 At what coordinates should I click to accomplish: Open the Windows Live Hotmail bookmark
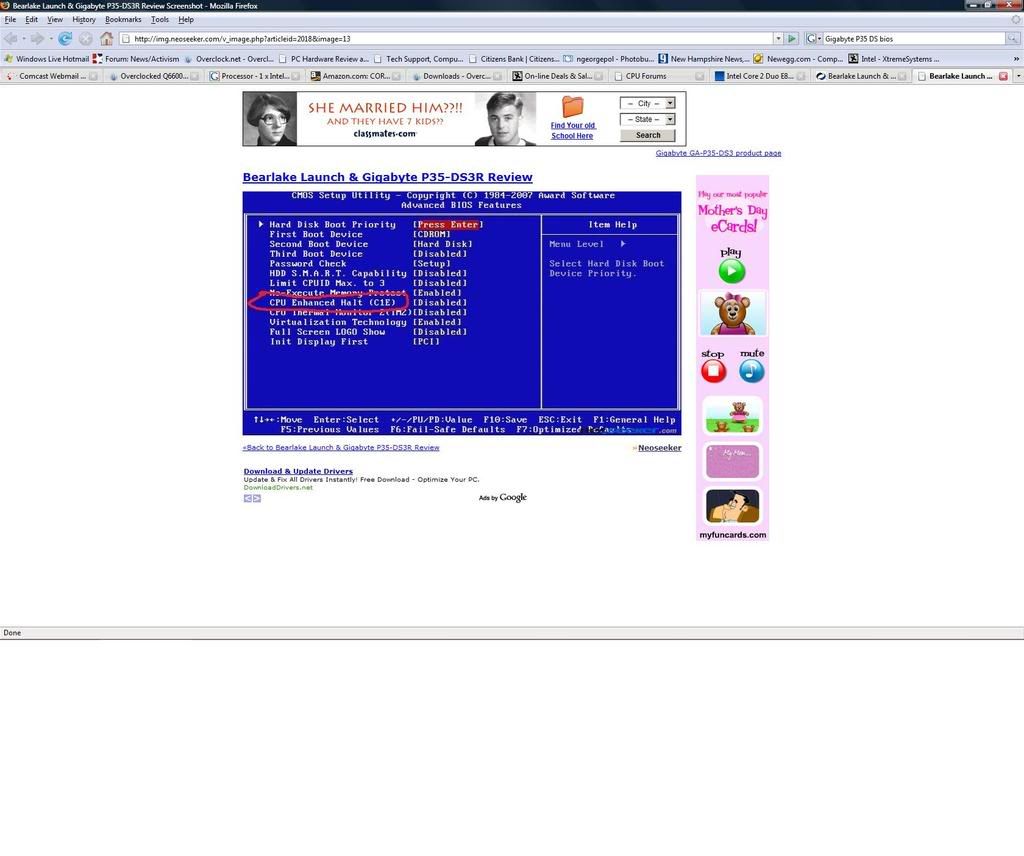pos(46,59)
